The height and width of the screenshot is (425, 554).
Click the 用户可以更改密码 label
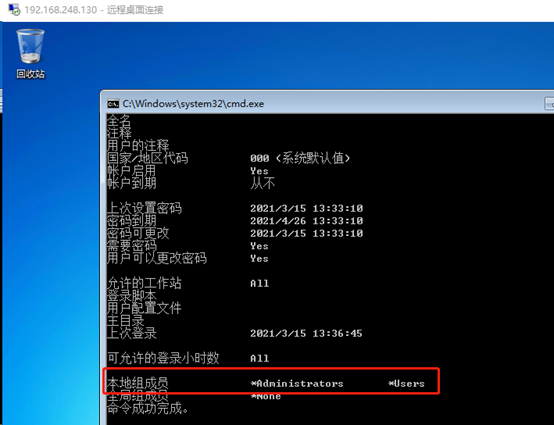click(x=157, y=258)
